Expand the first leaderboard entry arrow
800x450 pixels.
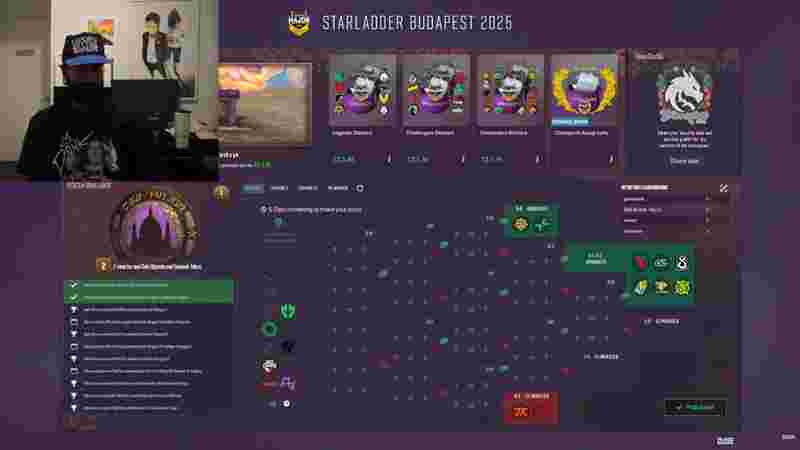pyautogui.click(x=708, y=199)
